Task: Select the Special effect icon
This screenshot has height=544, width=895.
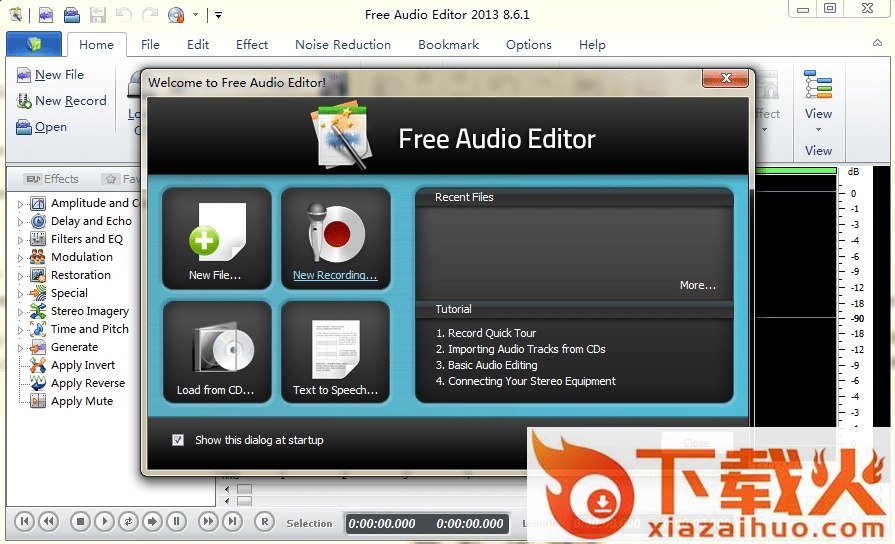Action: click(38, 293)
